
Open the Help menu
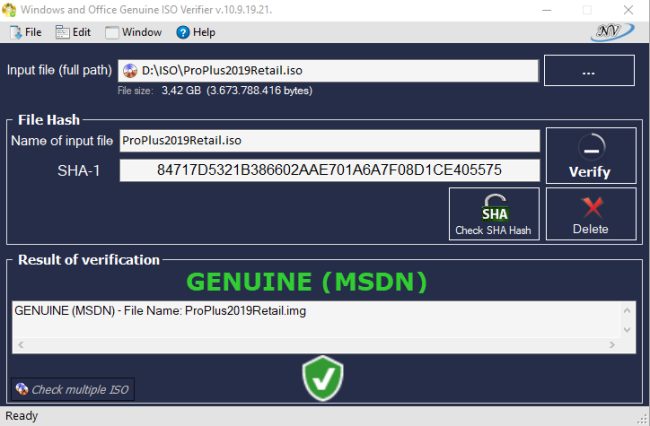tap(196, 32)
